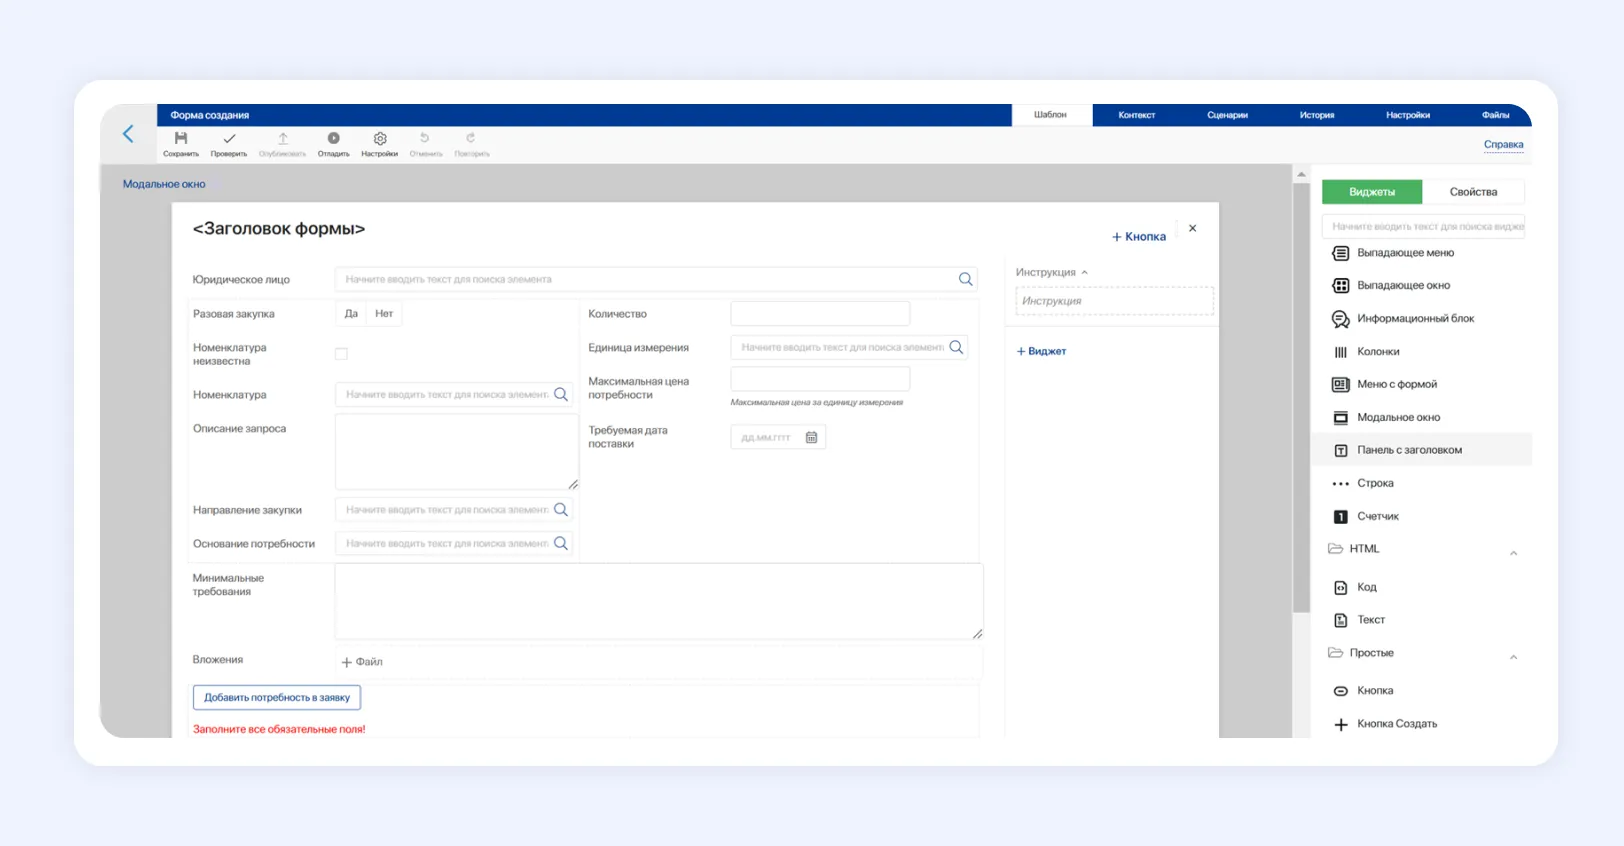Click the vertical scrollbar of the canvas
Viewport: 1624px width, 846px height.
pos(1301,400)
